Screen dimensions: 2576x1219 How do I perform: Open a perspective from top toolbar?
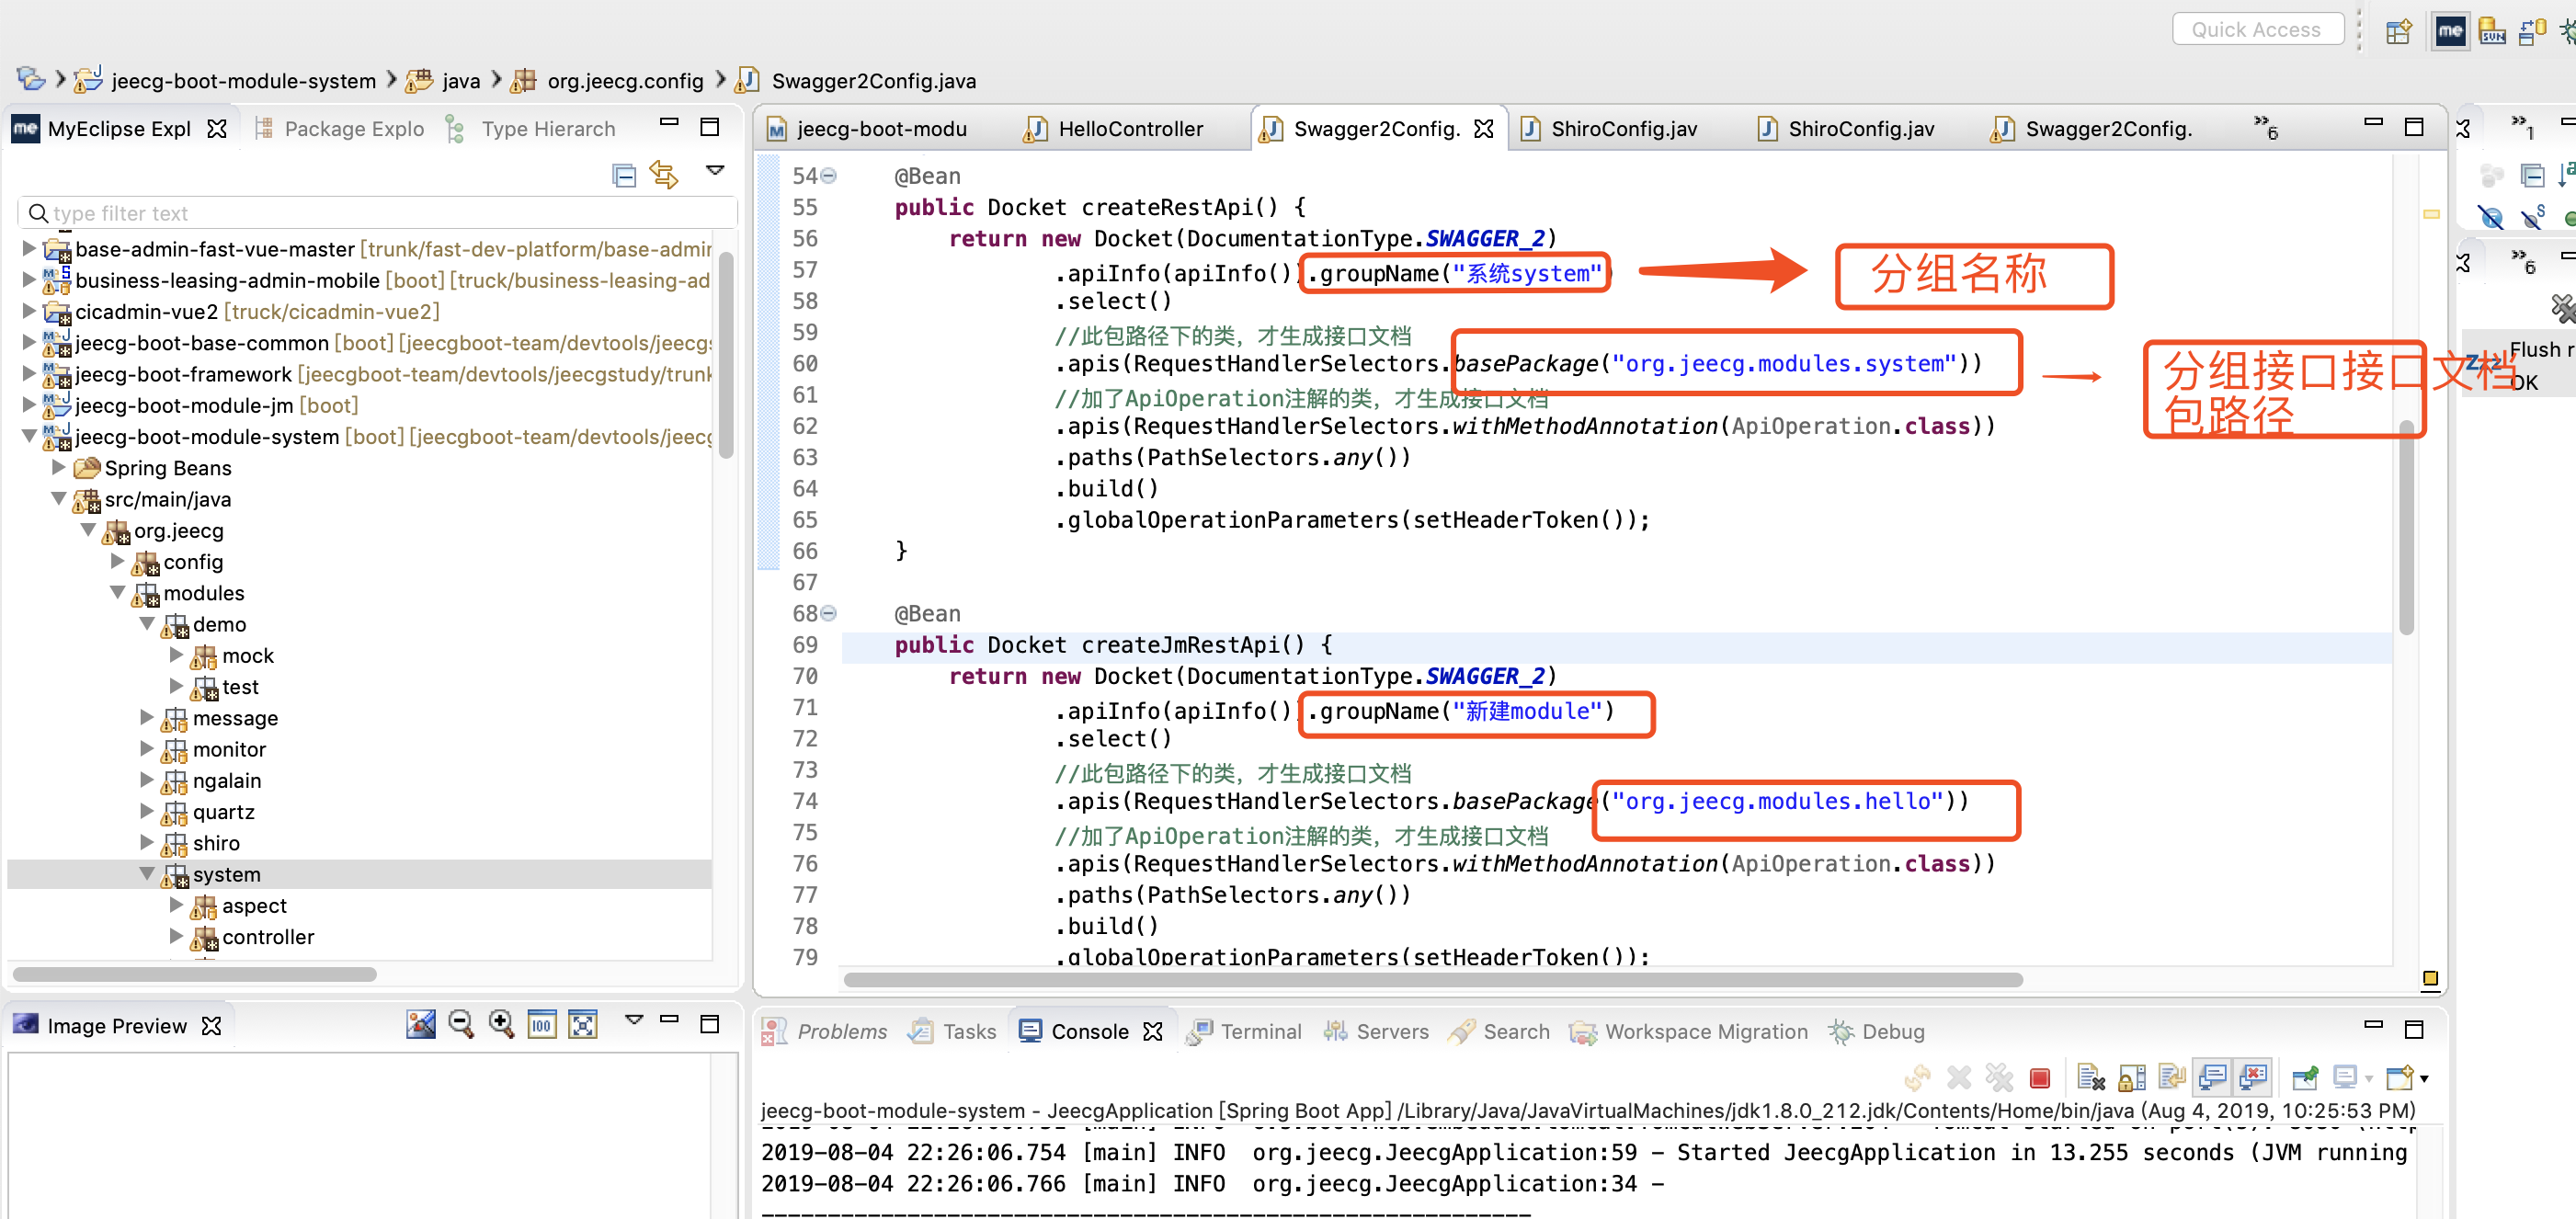[x=2398, y=31]
